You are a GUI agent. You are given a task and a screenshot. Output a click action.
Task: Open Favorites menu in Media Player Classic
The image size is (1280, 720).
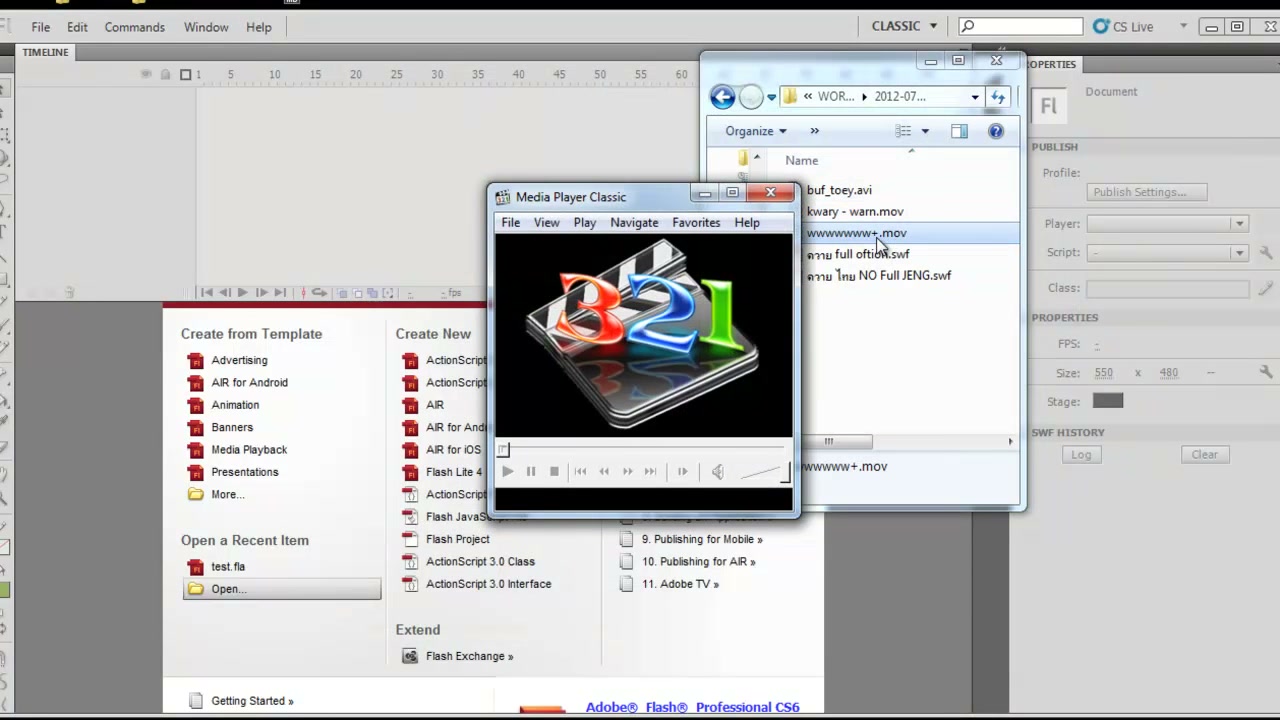coord(696,223)
